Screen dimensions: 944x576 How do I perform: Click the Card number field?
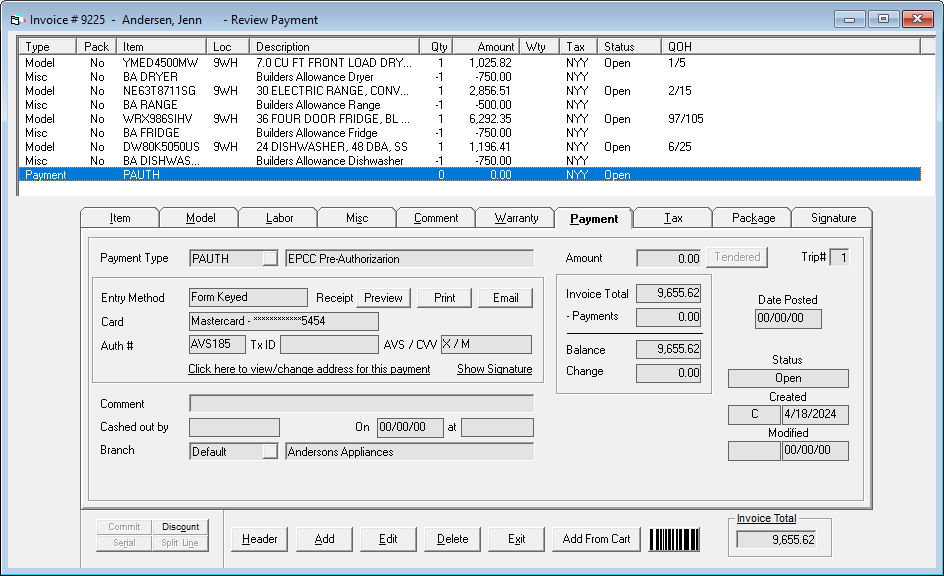284,321
